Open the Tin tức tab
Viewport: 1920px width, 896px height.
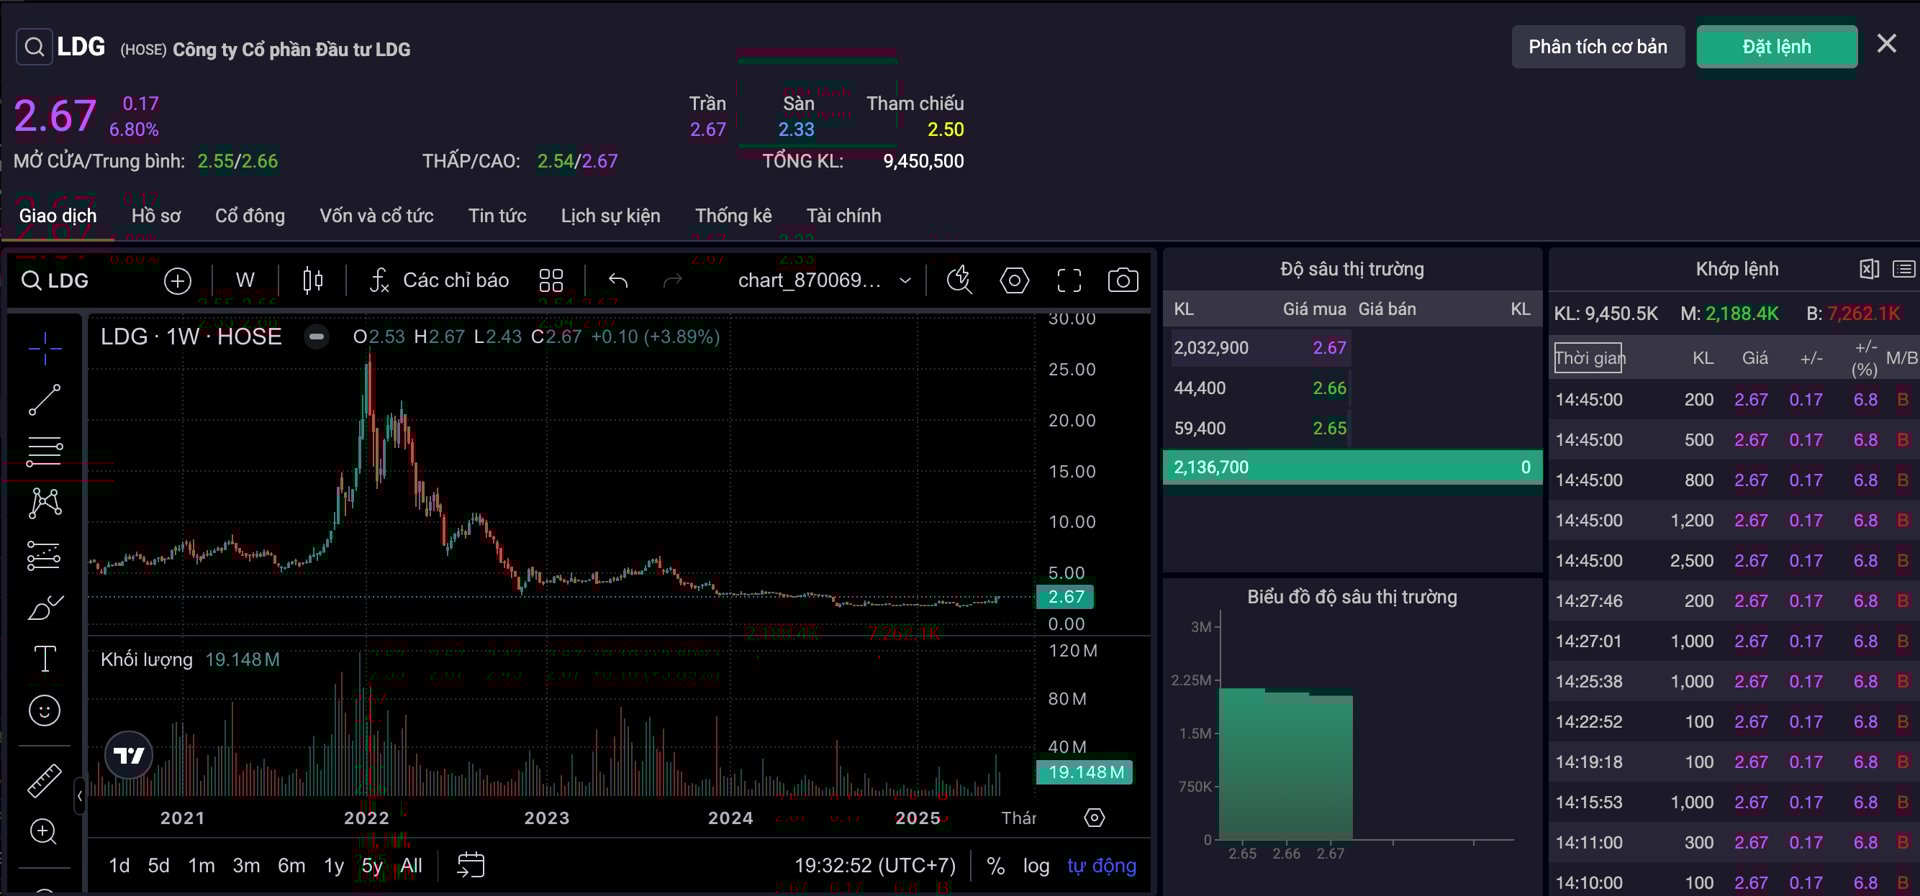coord(497,216)
